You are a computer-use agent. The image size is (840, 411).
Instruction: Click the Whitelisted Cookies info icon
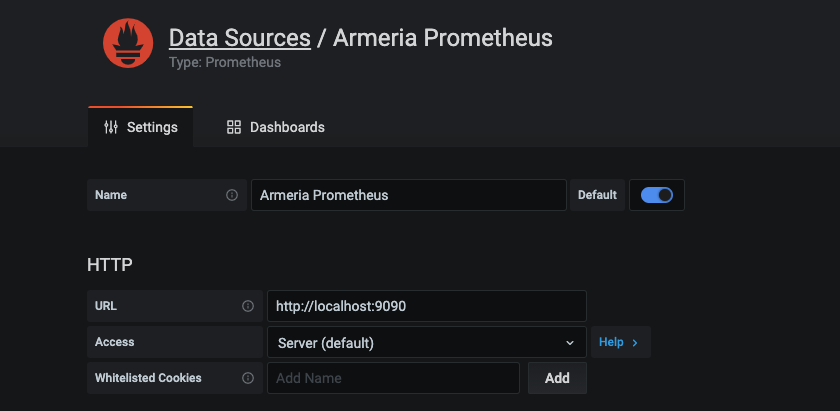coord(247,378)
